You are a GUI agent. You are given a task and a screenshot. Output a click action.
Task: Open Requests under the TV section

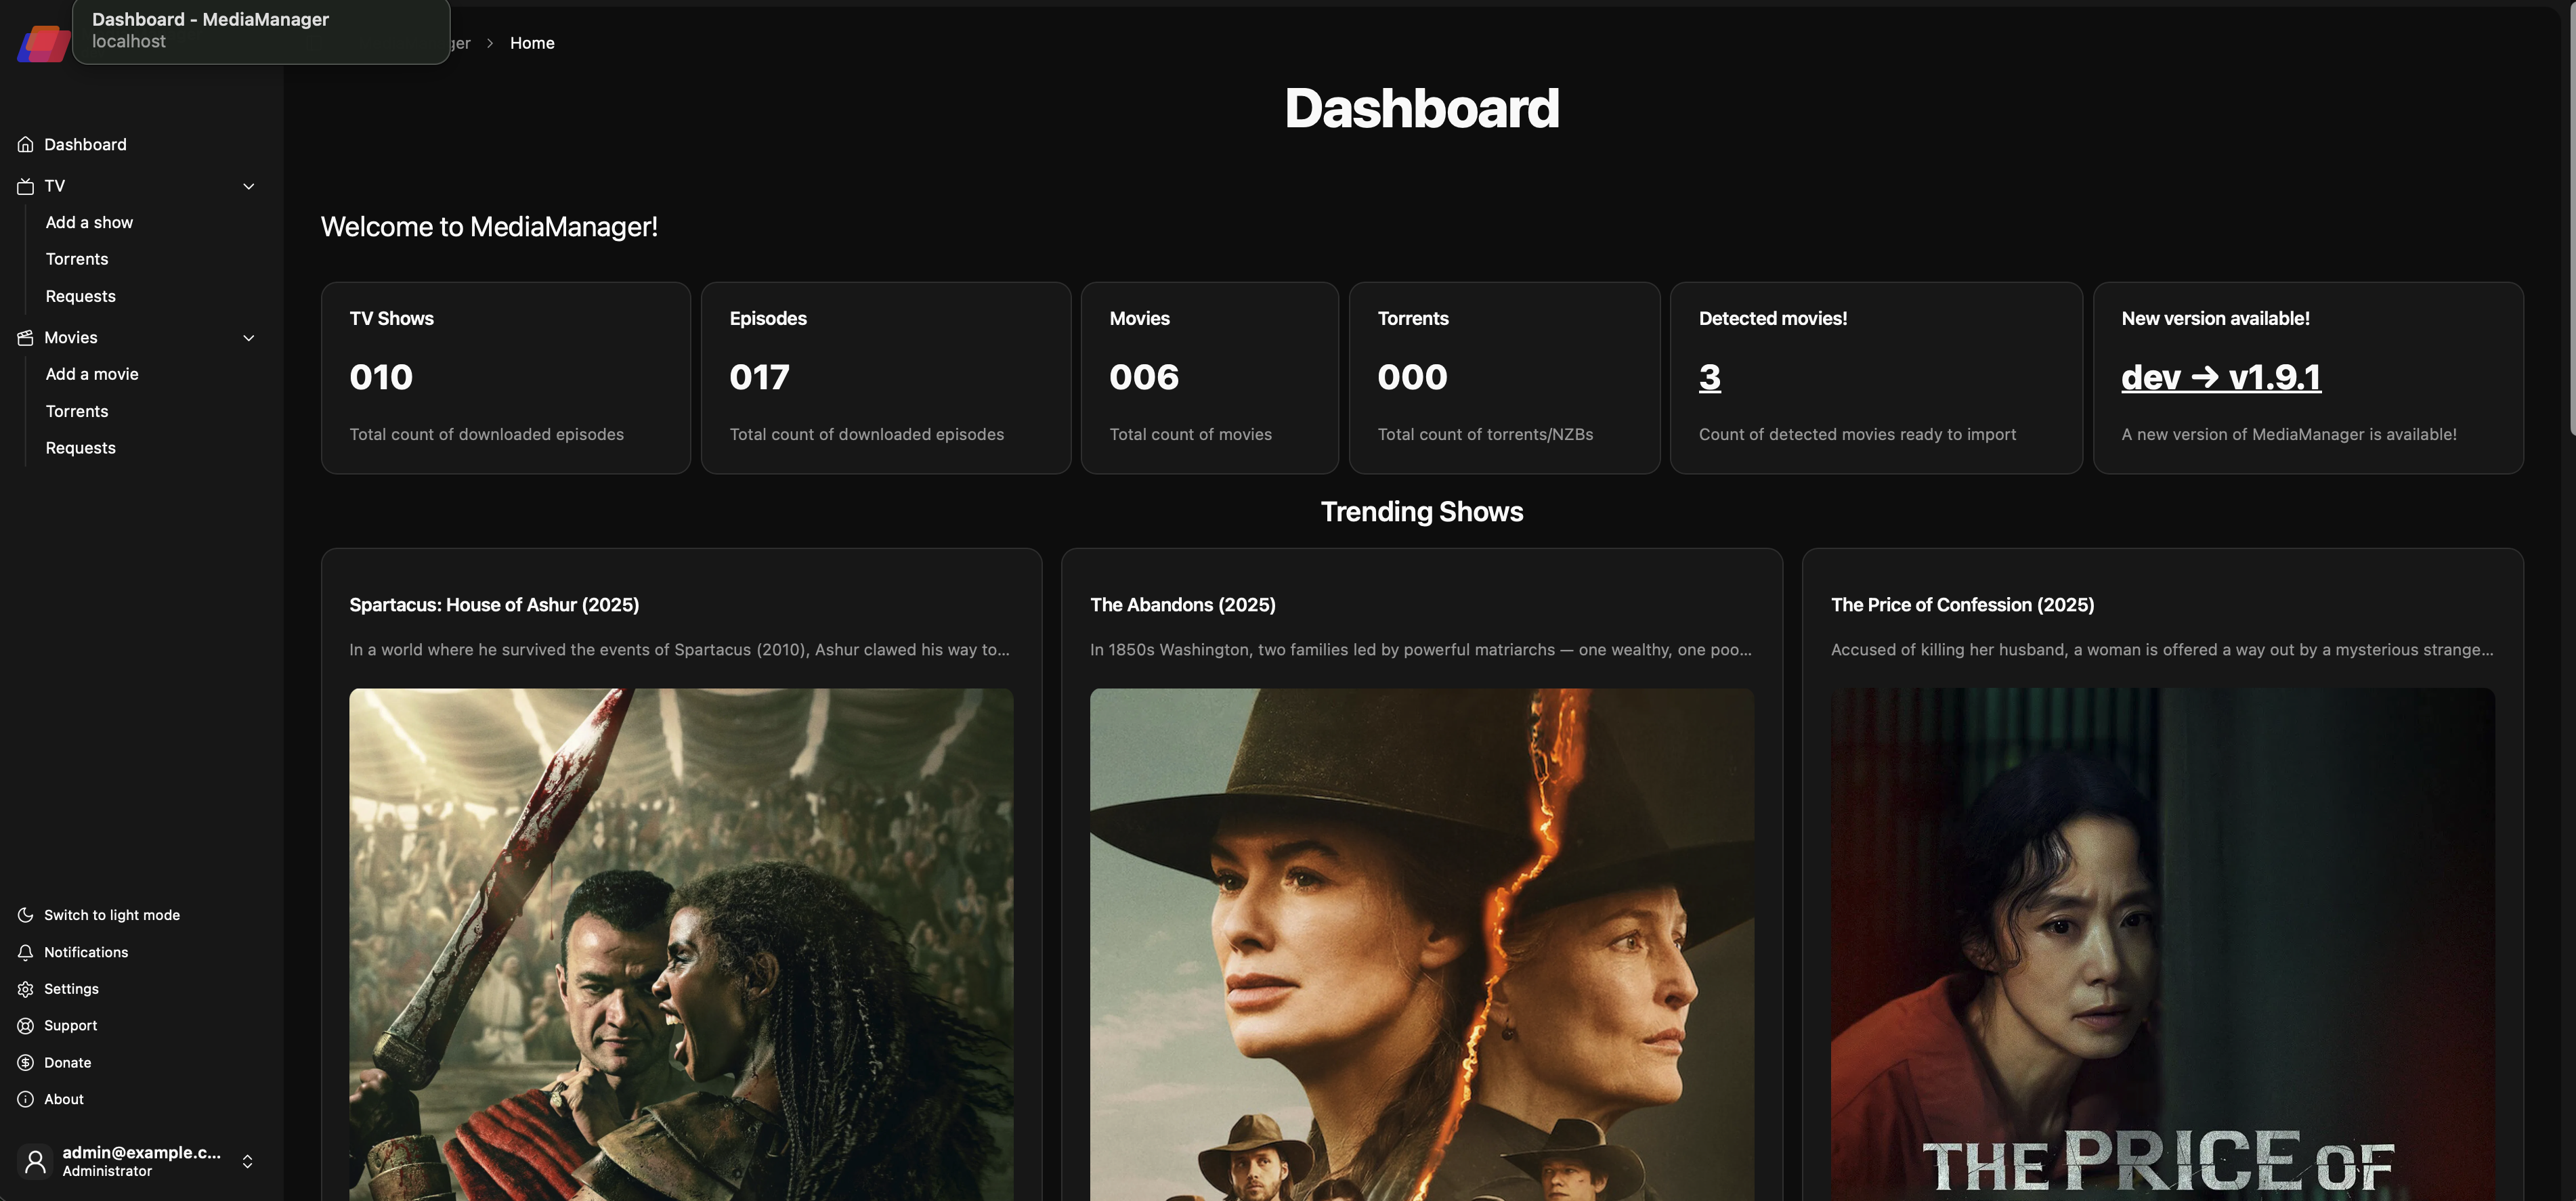coord(80,296)
